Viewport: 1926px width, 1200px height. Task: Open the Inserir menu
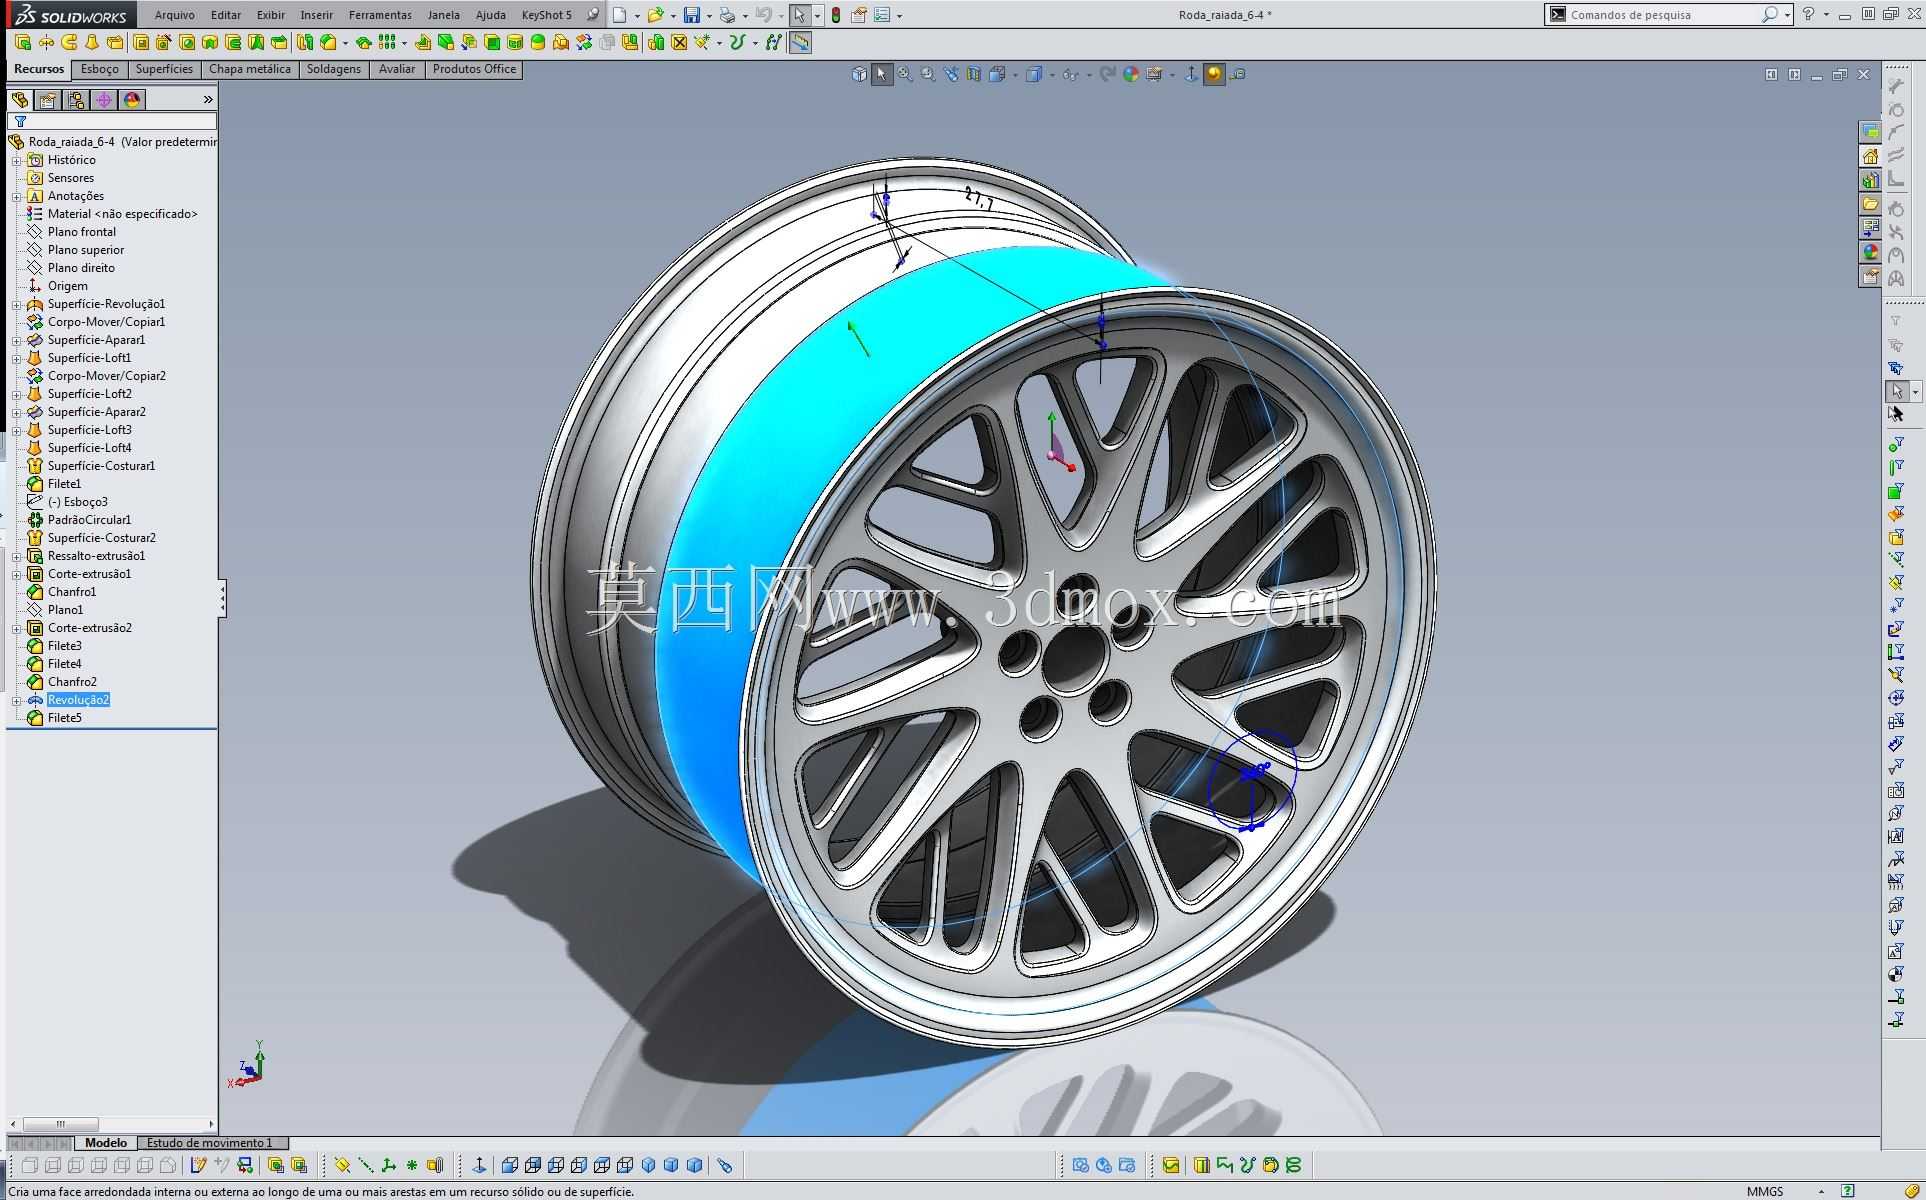pos(317,15)
